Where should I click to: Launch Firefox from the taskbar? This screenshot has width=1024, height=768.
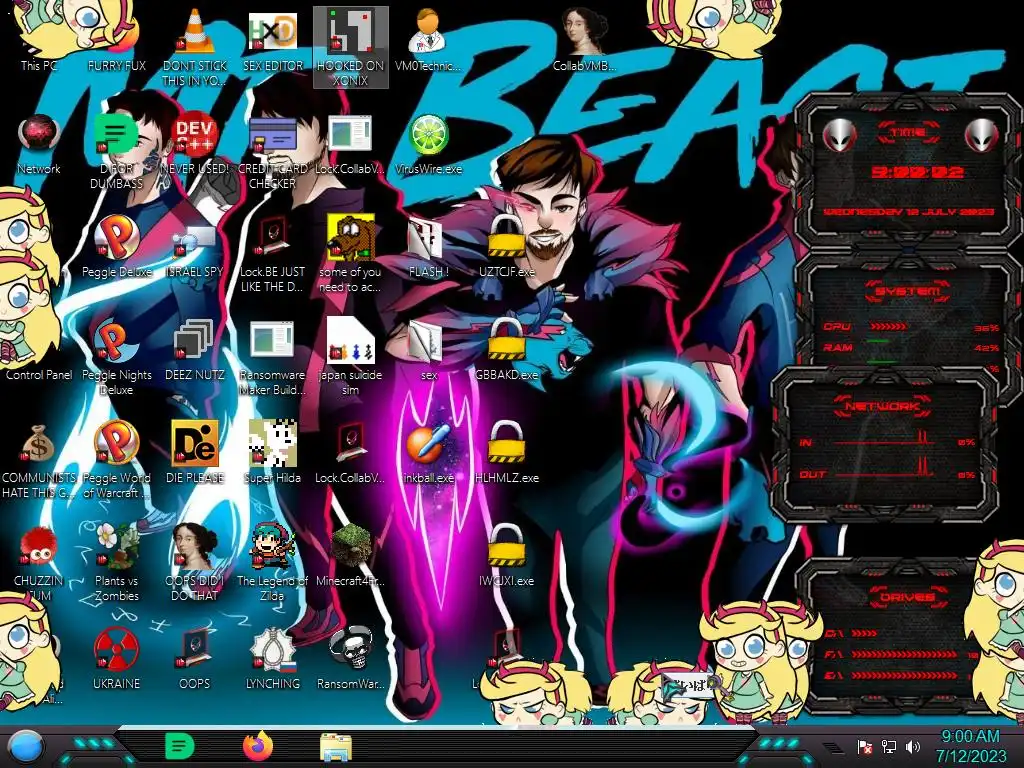click(258, 746)
